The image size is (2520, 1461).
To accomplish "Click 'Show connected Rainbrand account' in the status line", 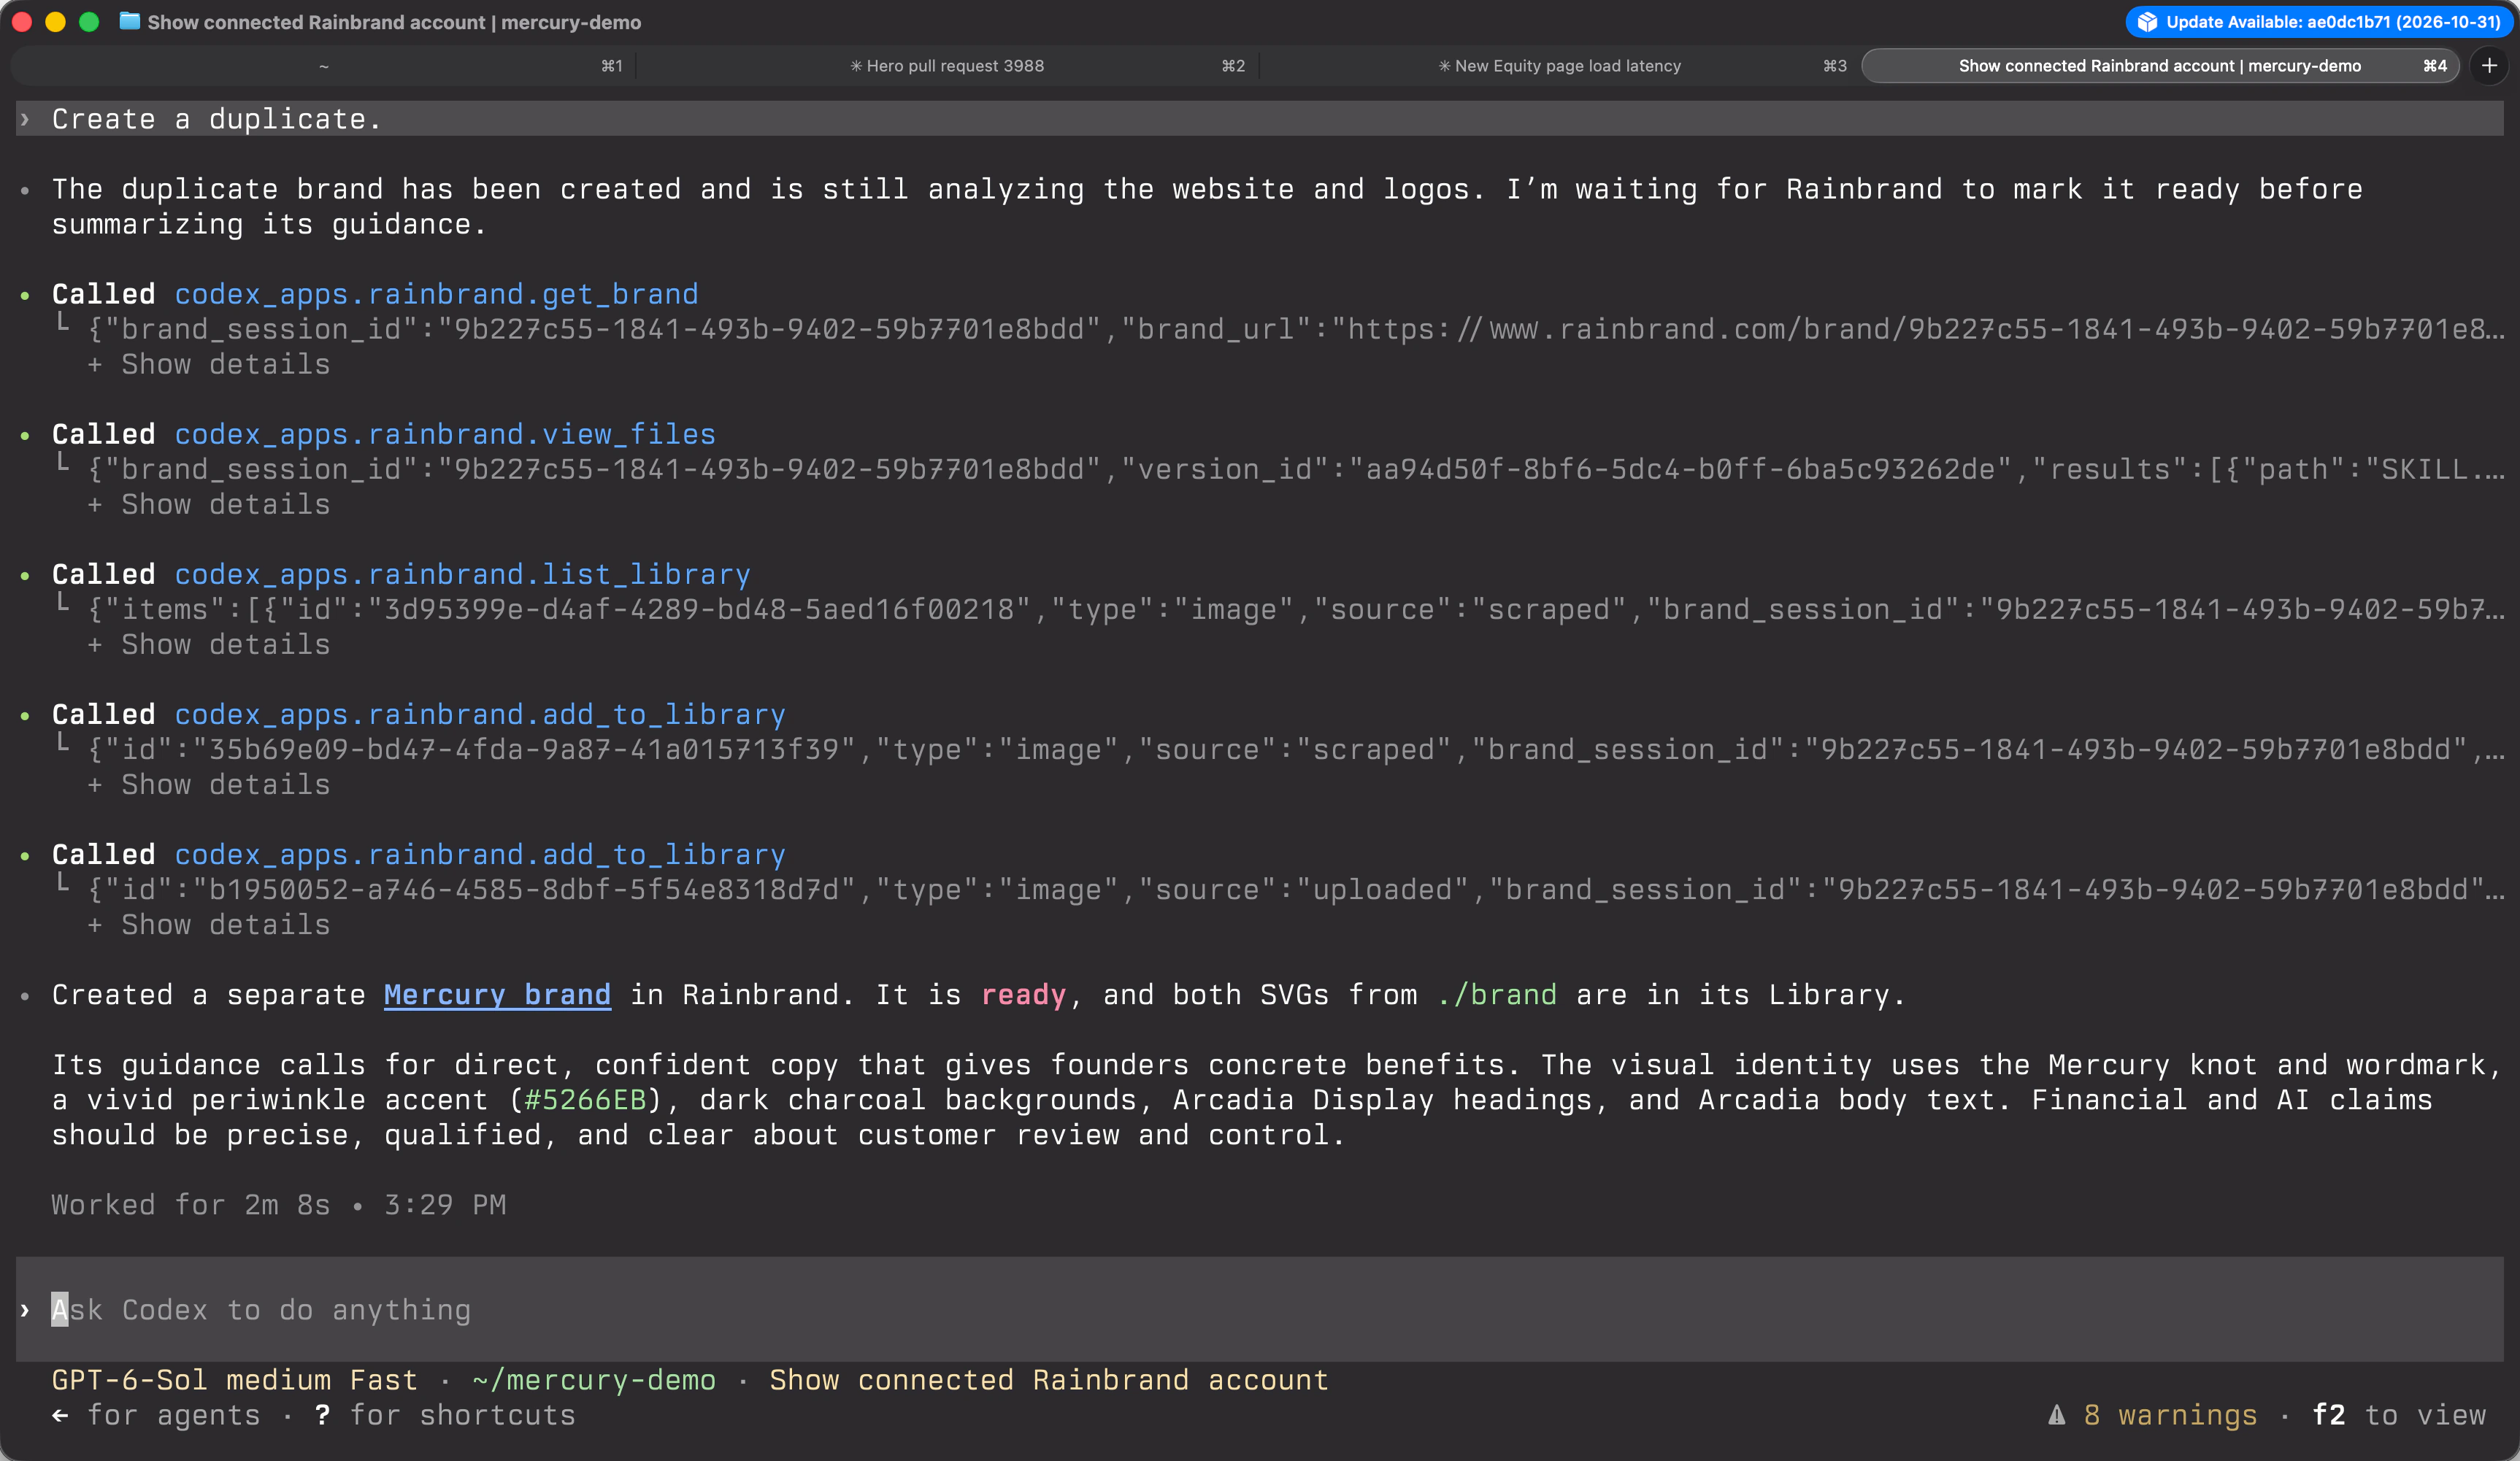I will coord(1049,1380).
